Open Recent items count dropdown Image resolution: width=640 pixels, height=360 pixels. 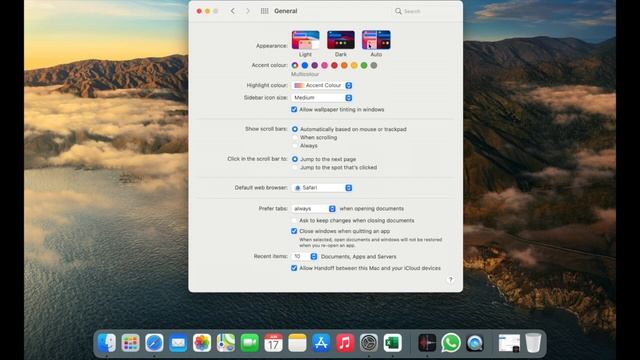pyautogui.click(x=304, y=256)
